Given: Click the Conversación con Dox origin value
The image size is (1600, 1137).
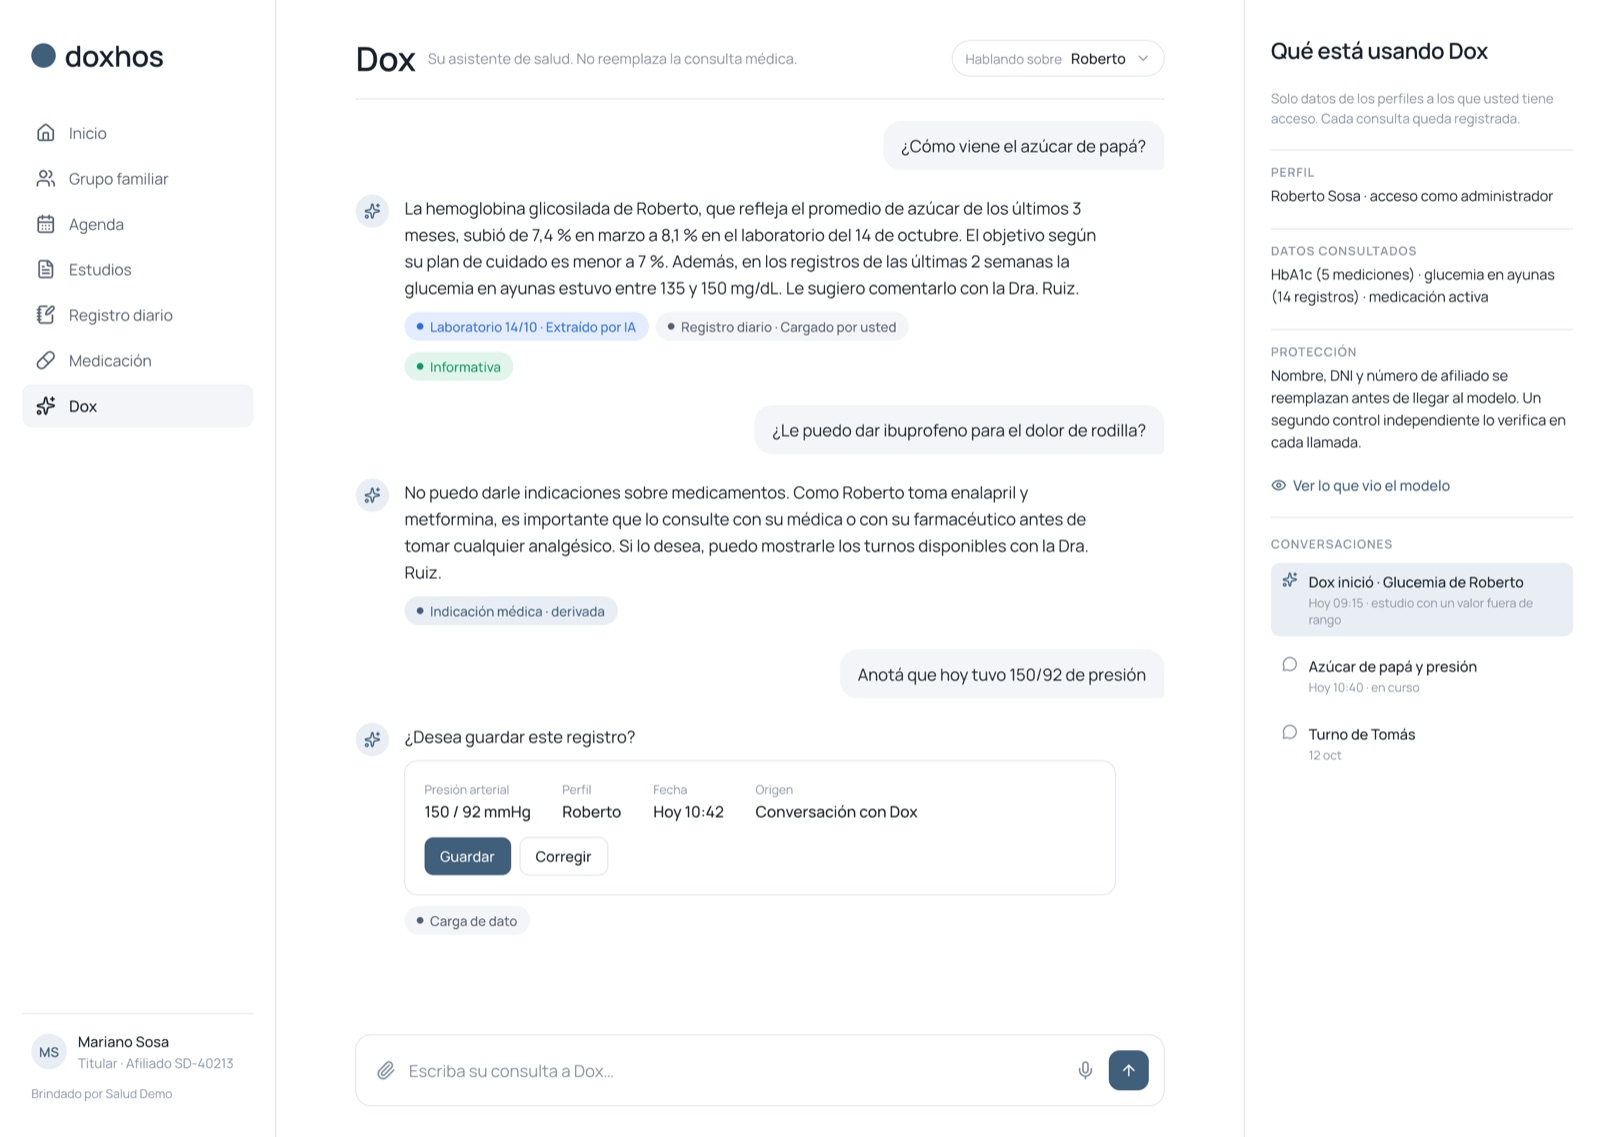Looking at the screenshot, I should [836, 812].
